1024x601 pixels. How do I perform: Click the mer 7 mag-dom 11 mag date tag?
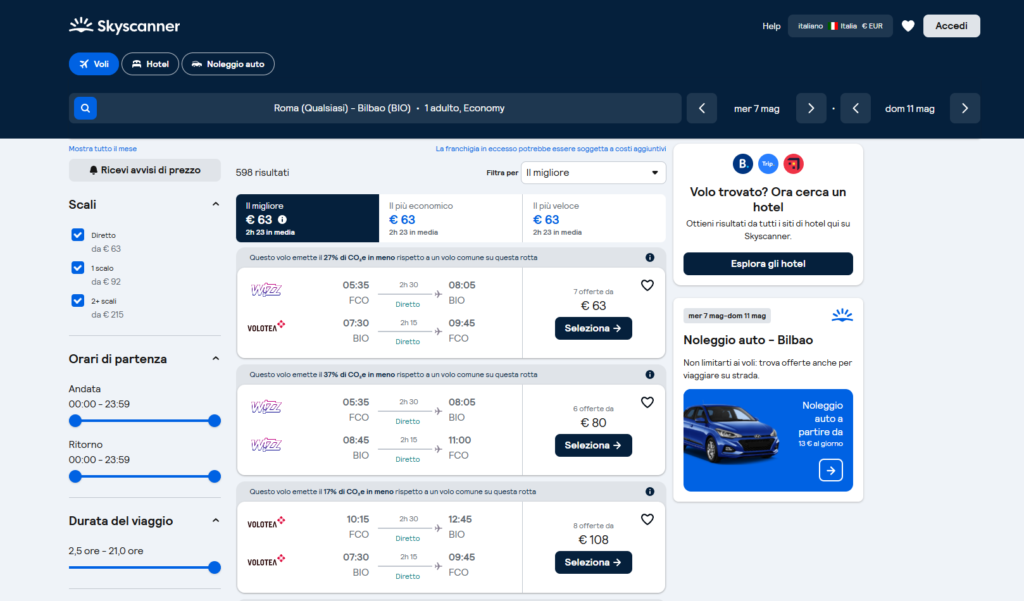pyautogui.click(x=727, y=316)
